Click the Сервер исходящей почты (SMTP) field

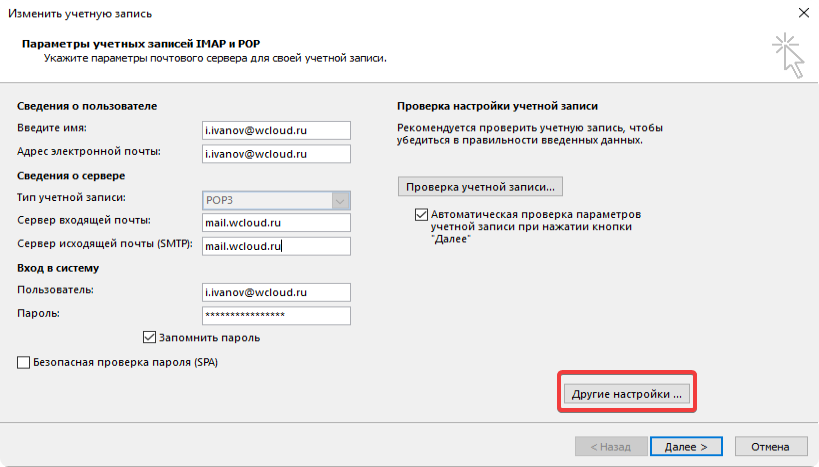(275, 246)
